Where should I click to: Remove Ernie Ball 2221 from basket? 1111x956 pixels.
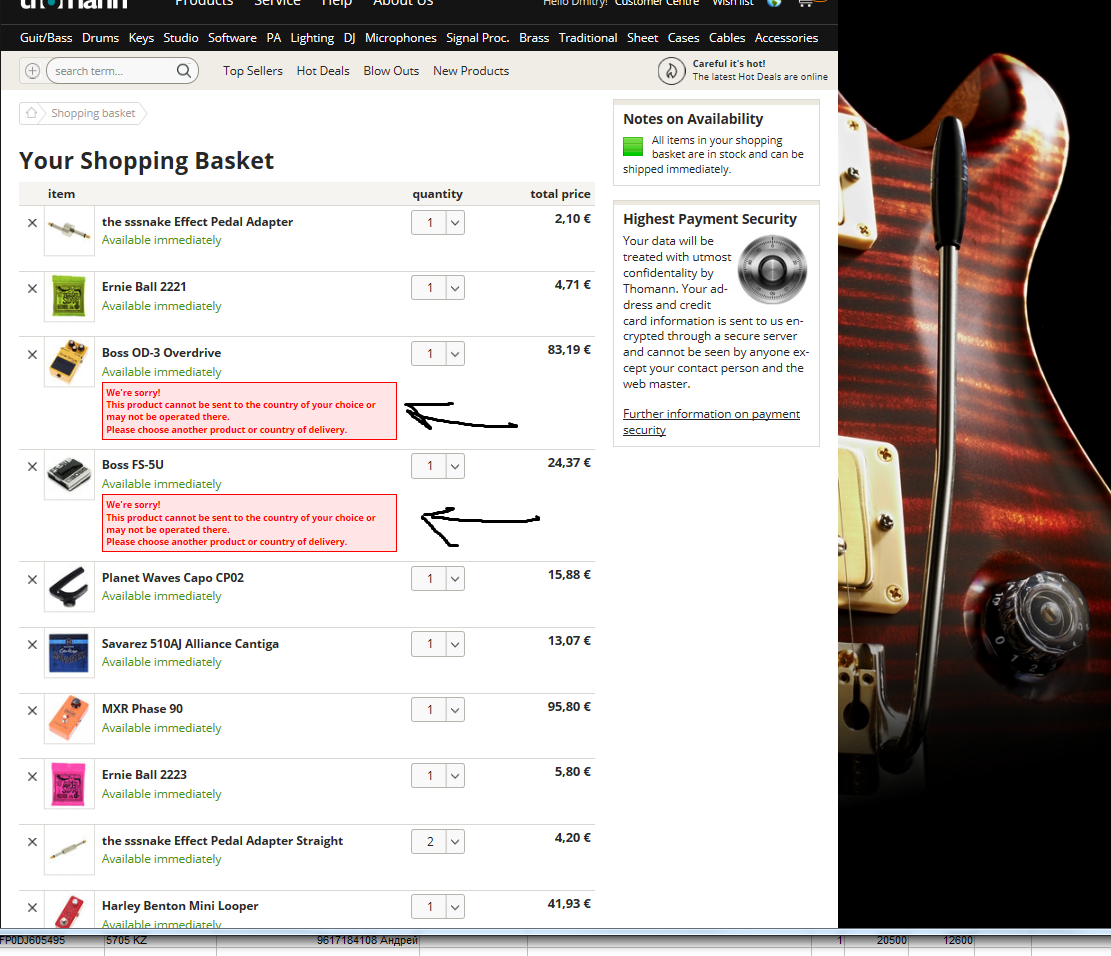pos(32,288)
